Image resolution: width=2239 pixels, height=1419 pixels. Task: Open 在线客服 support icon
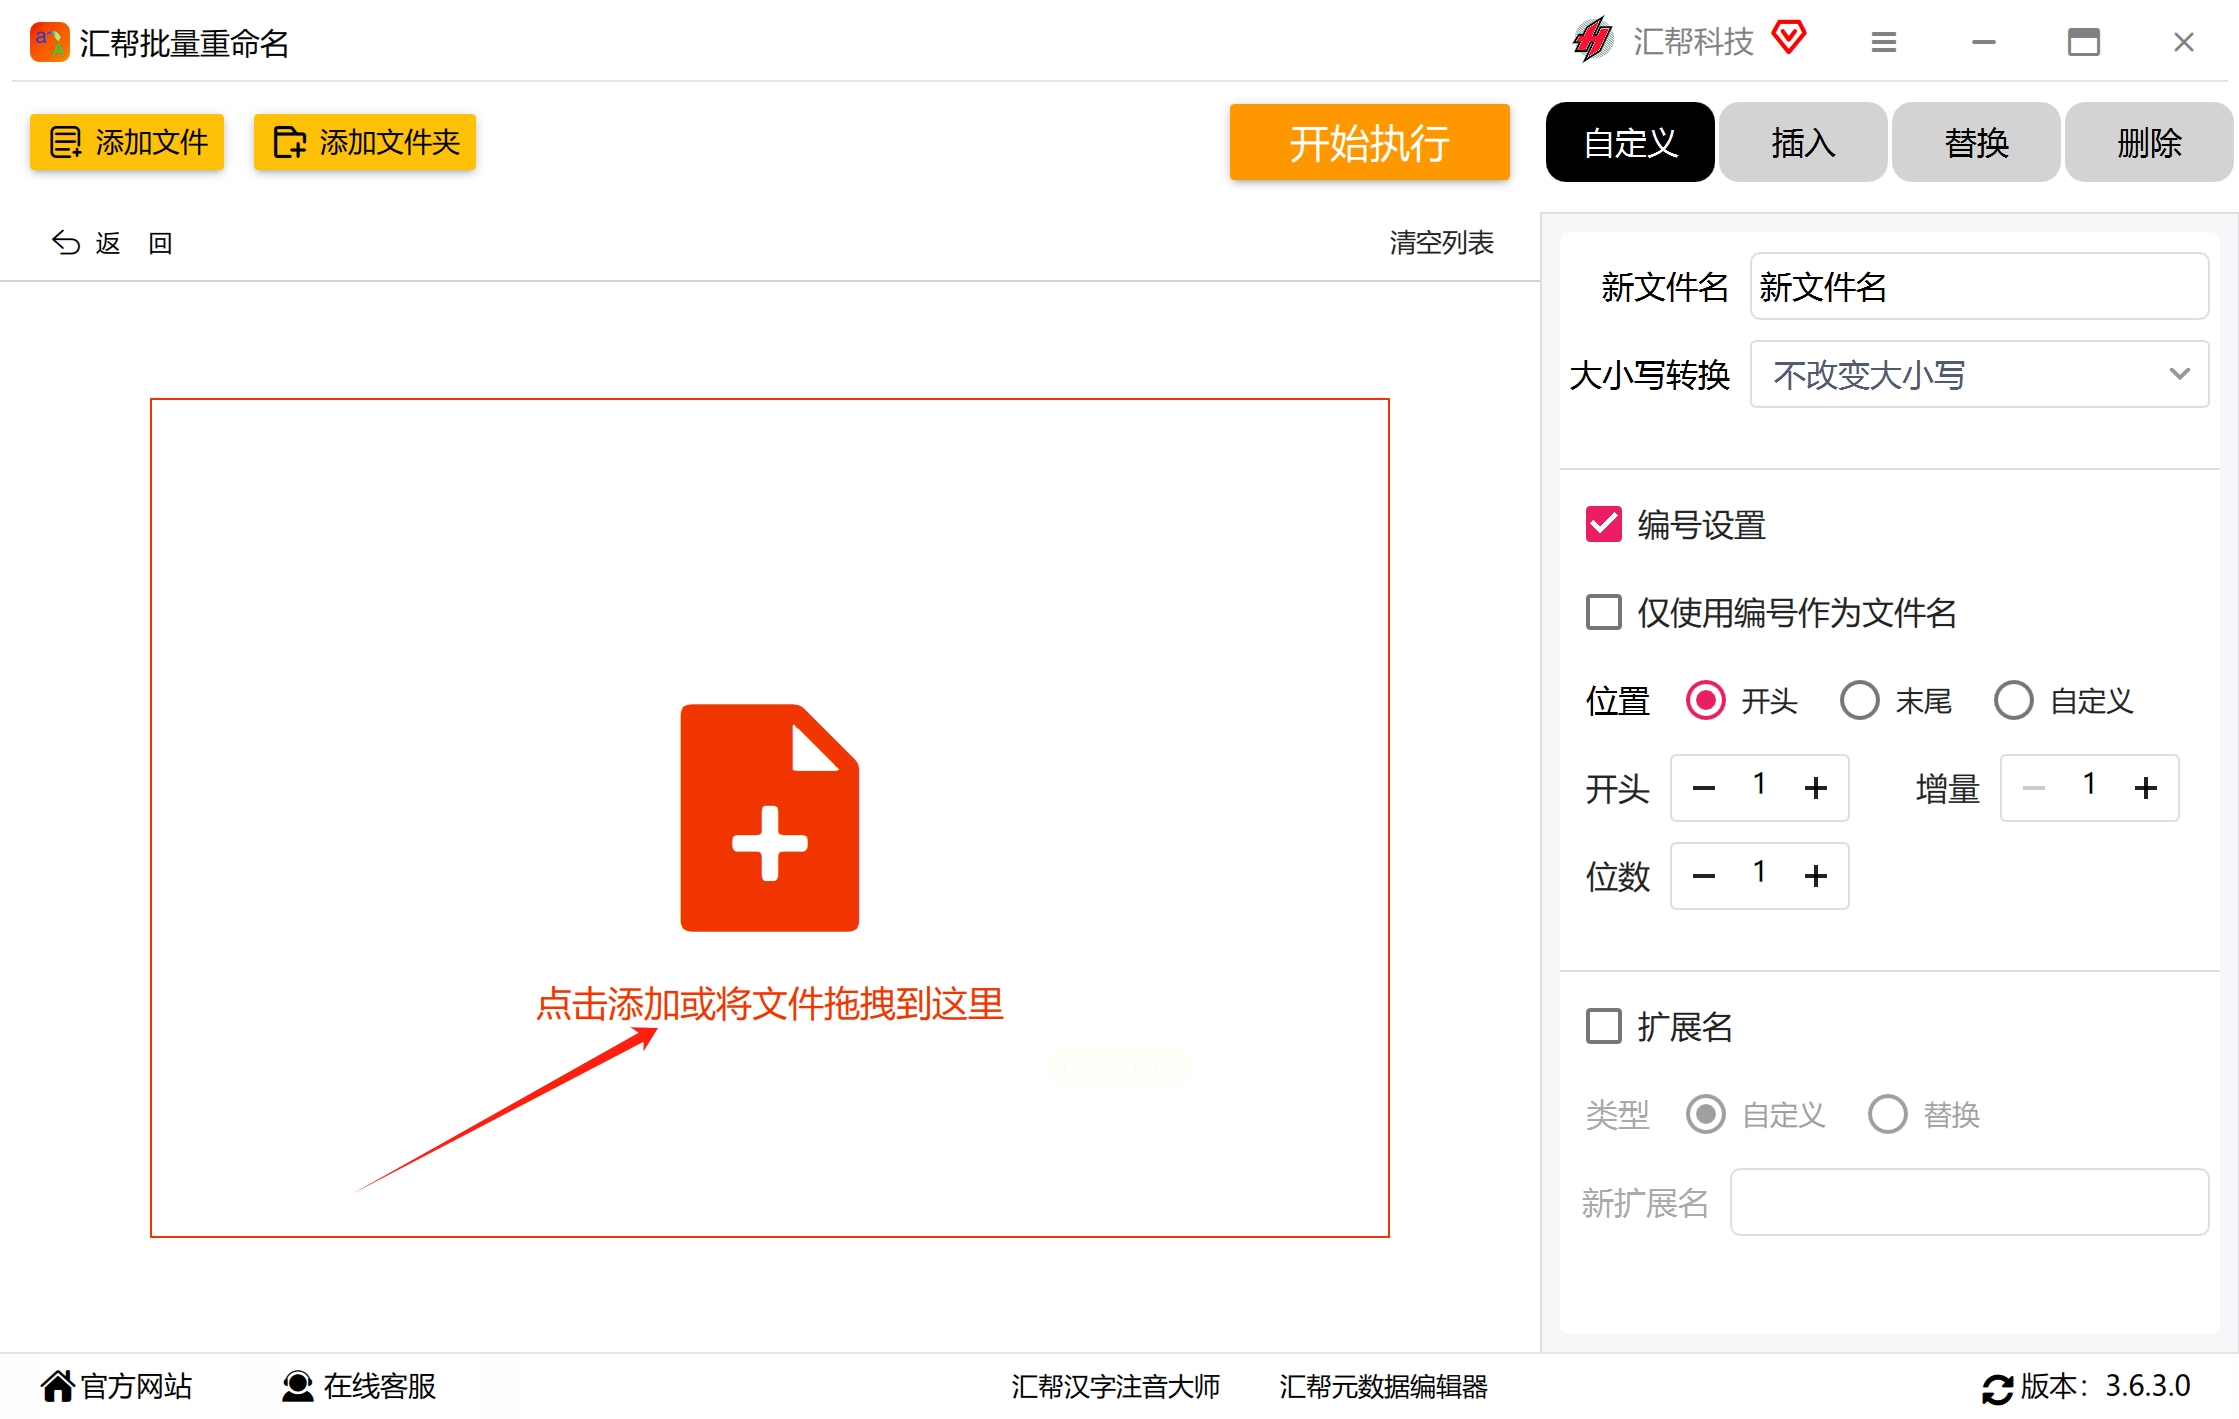[x=297, y=1386]
